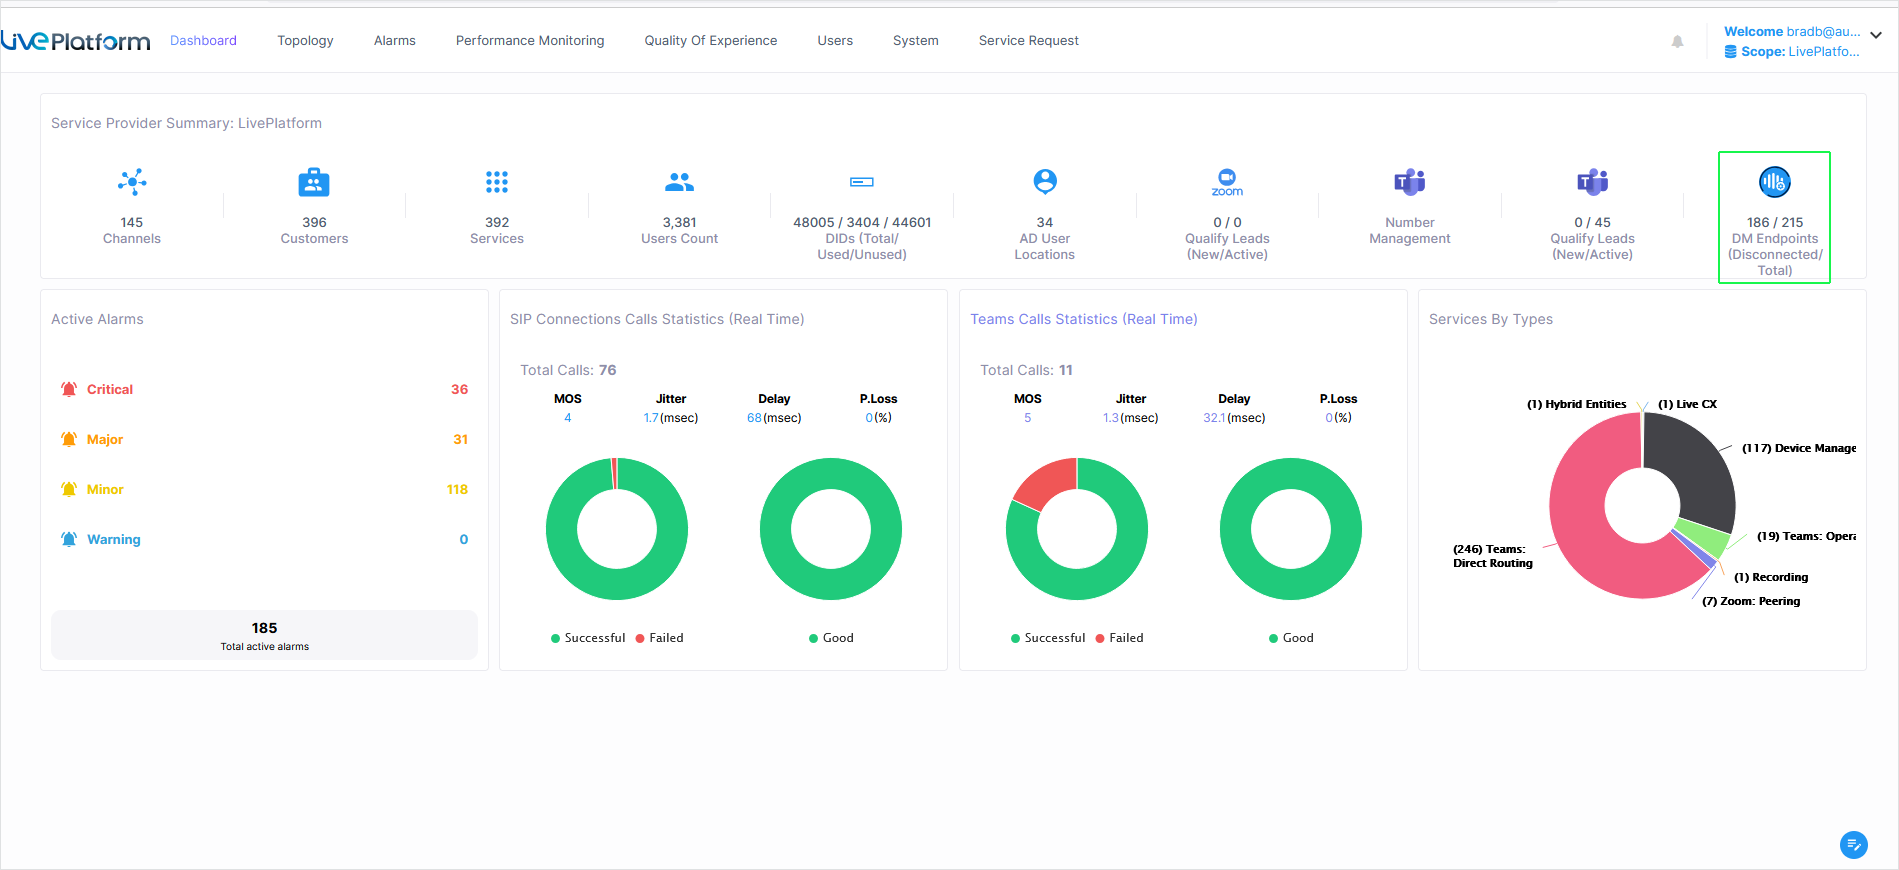The width and height of the screenshot is (1899, 870).
Task: Click the (7) Zoom: Peering label
Action: [x=1751, y=601]
